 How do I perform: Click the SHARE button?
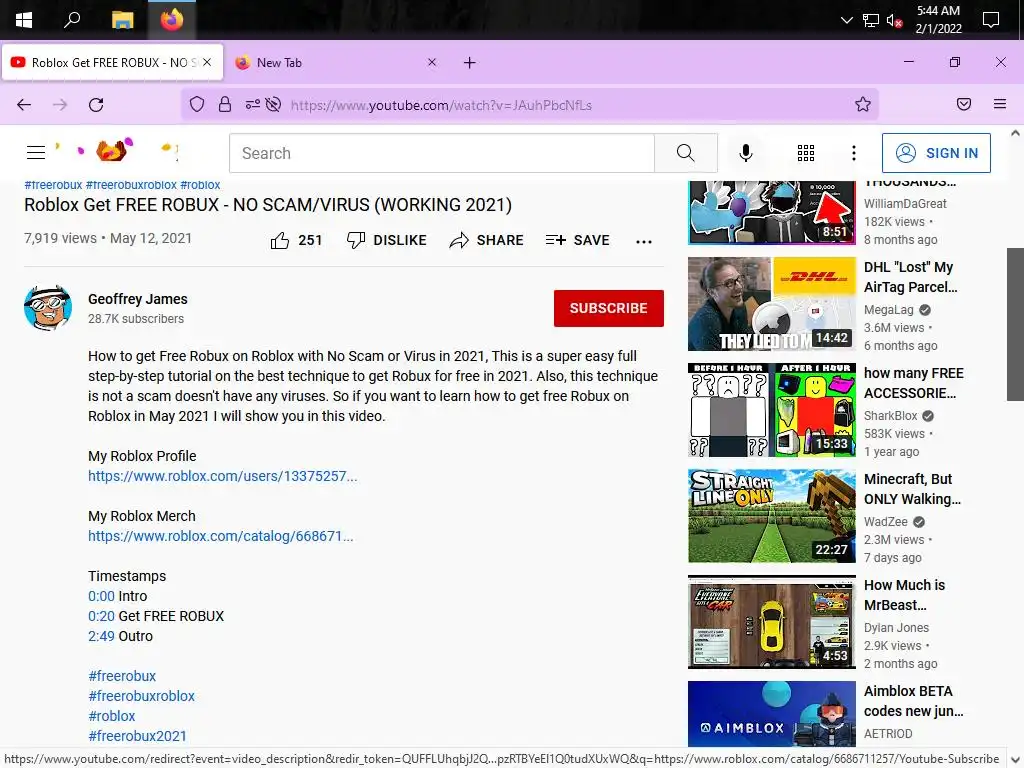click(487, 240)
